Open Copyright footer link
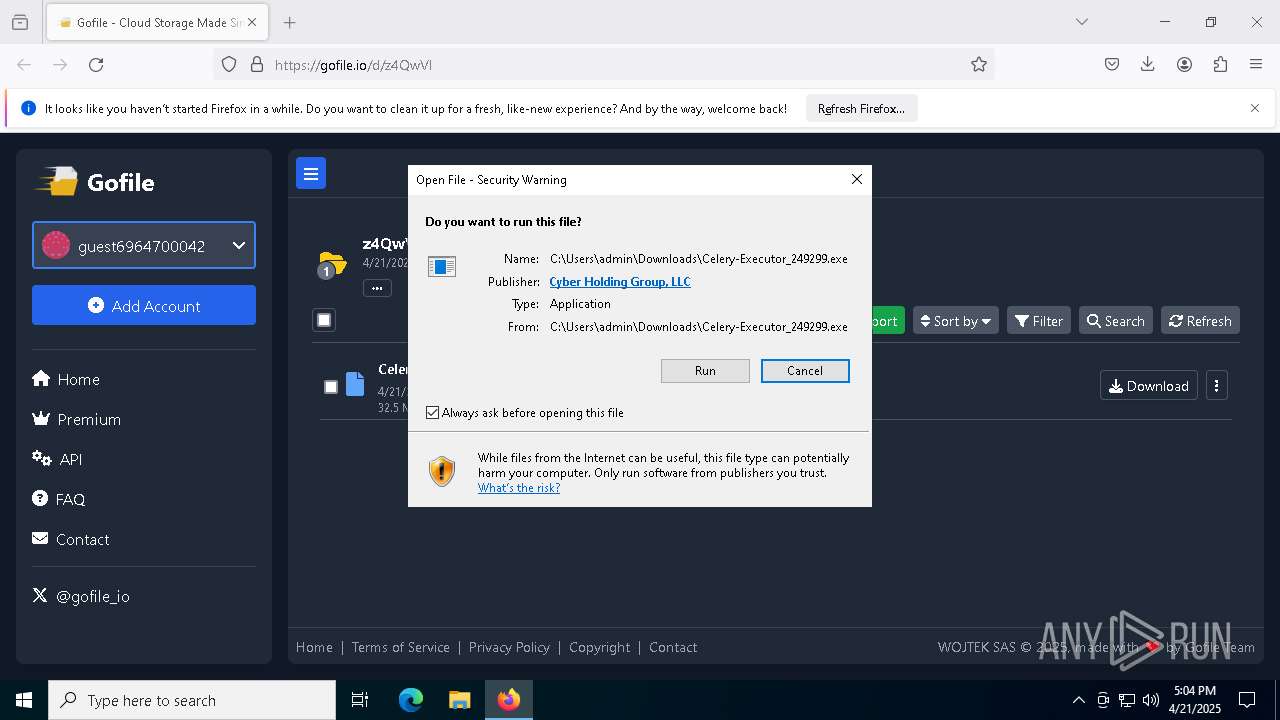This screenshot has width=1280, height=720. tap(599, 647)
